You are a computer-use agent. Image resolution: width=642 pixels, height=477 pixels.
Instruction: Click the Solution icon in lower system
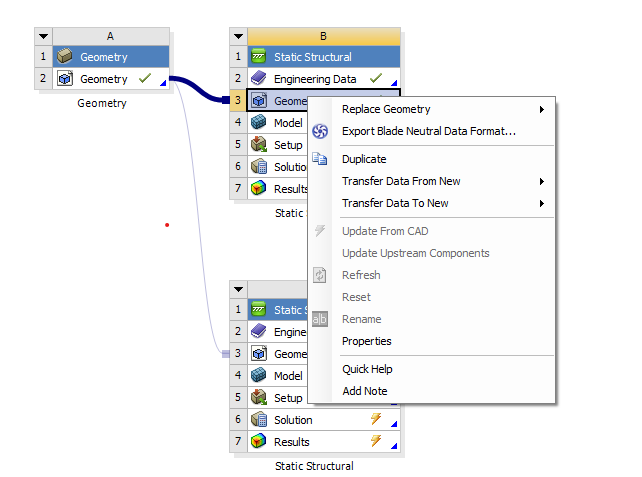tap(258, 419)
